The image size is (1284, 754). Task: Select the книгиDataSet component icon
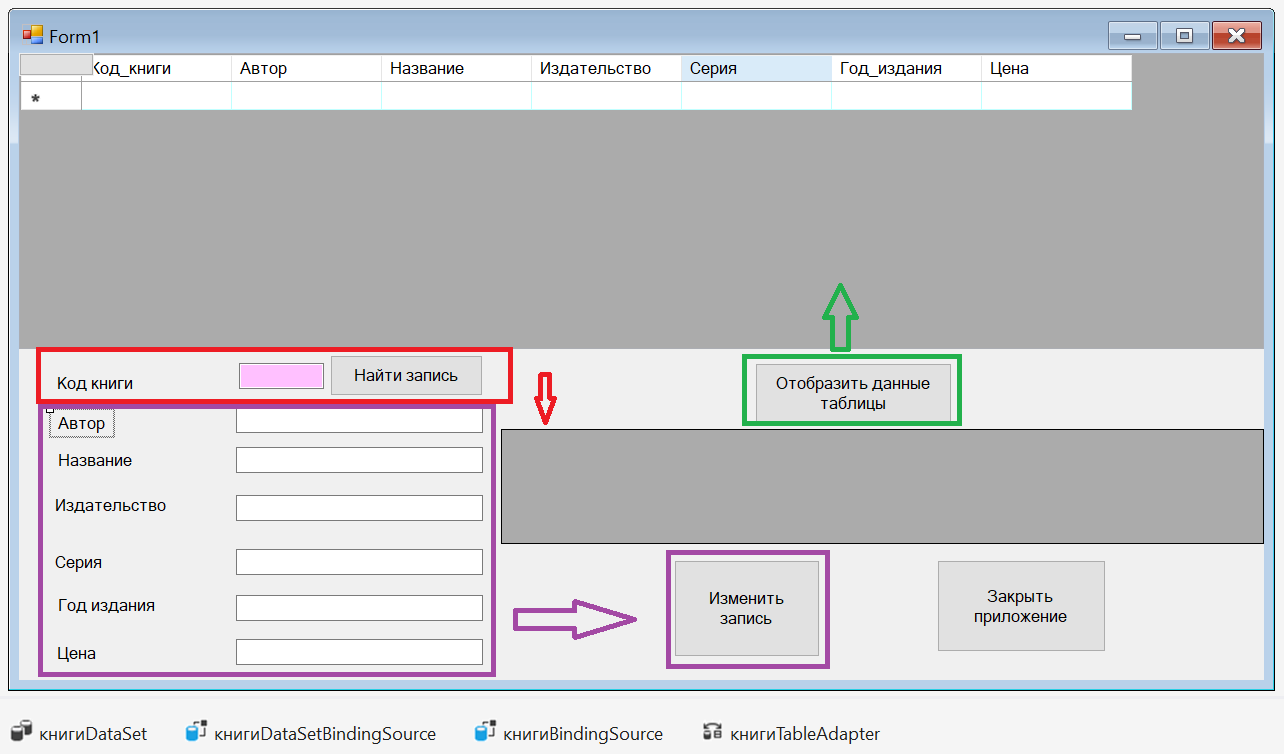[21, 733]
